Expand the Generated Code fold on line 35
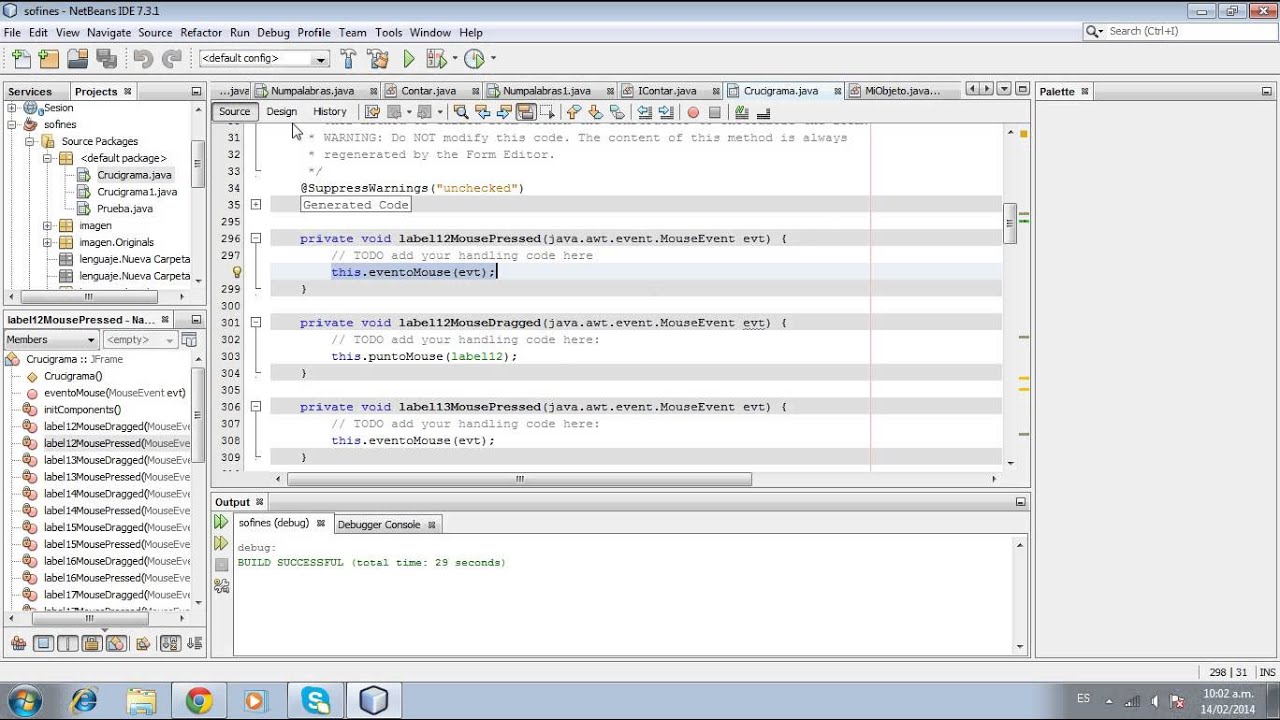The height and width of the screenshot is (720, 1280). click(256, 205)
